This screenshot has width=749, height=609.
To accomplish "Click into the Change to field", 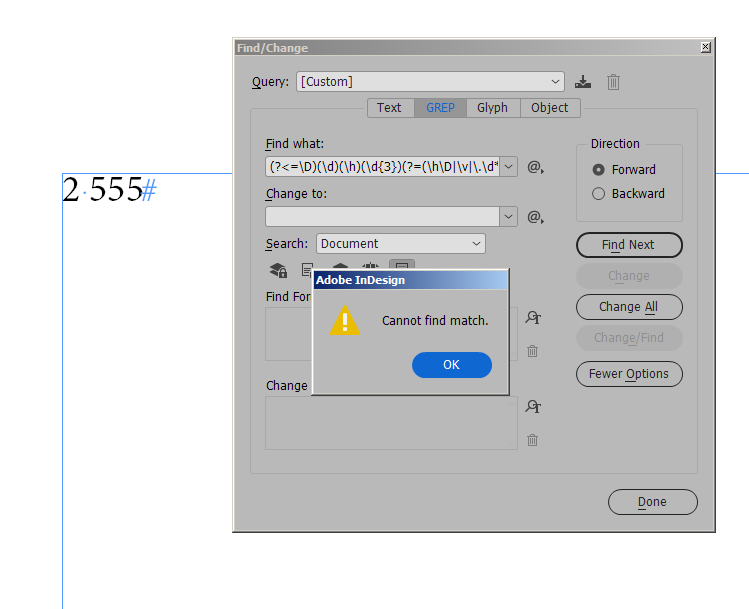I will pos(383,217).
